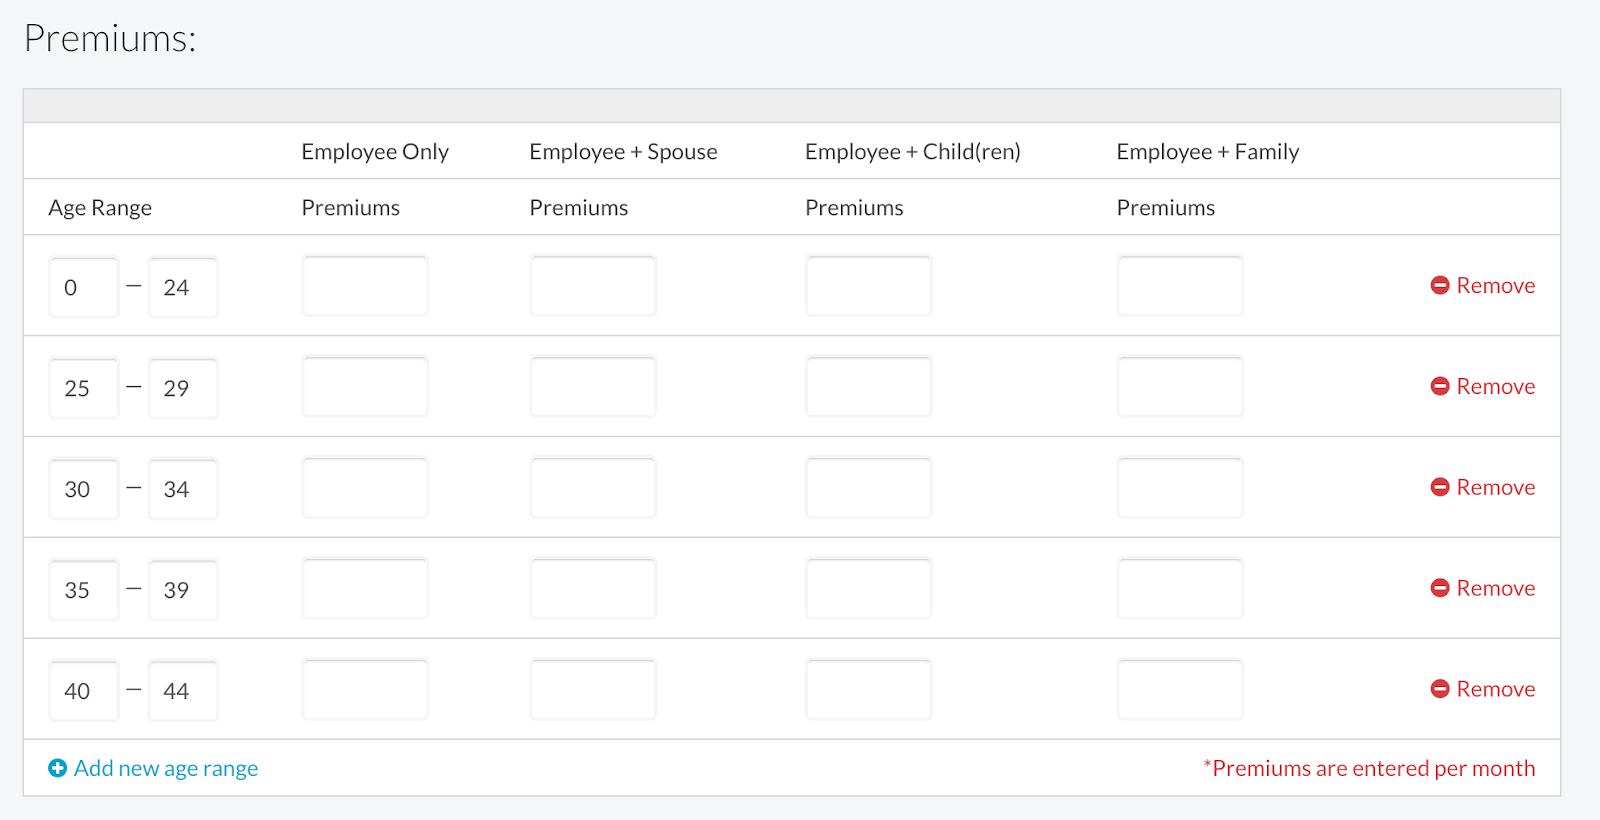Click the red minus icon for 25–29 row
1600x820 pixels.
[x=1440, y=386]
